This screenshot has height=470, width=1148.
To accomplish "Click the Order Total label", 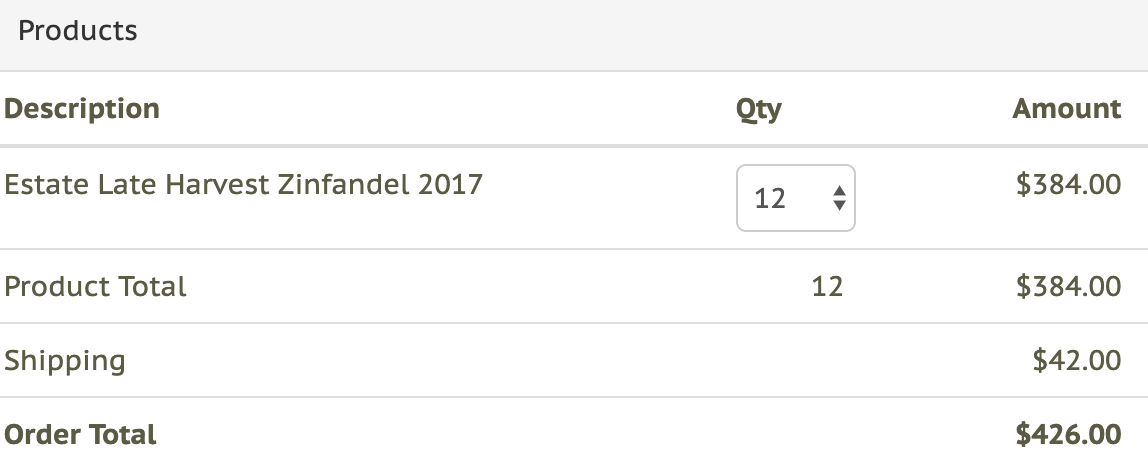I will tap(81, 435).
